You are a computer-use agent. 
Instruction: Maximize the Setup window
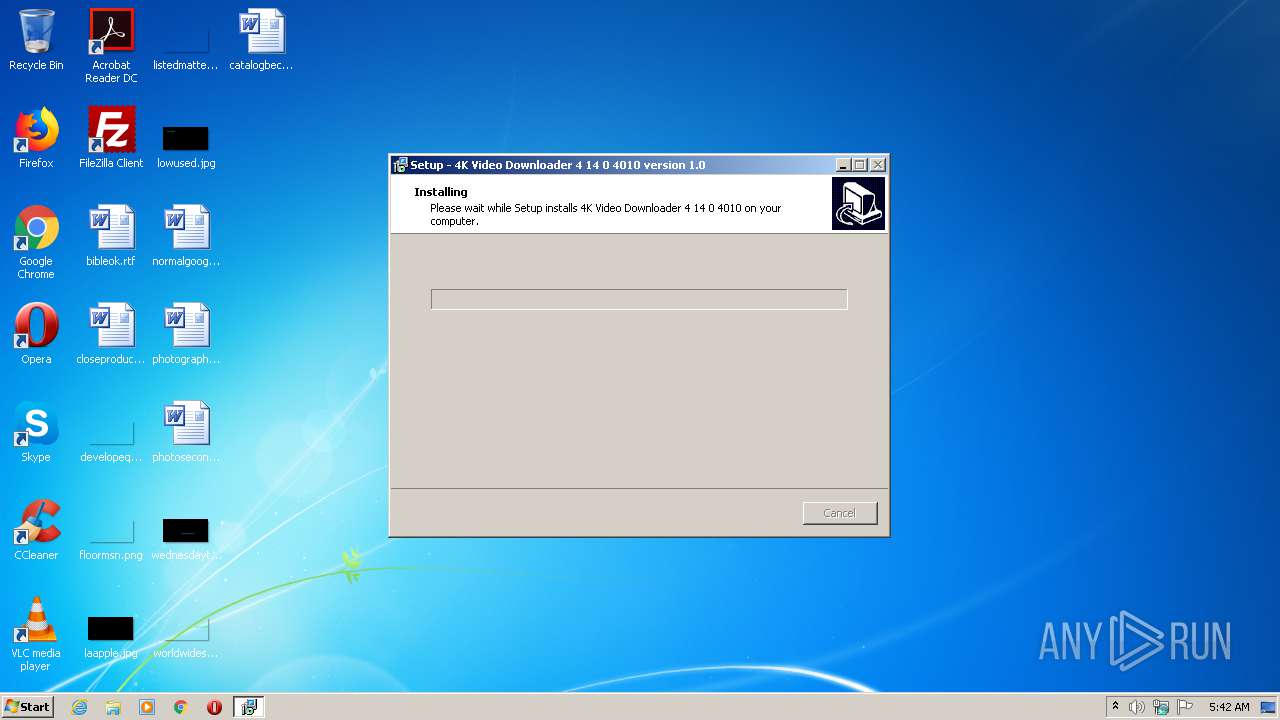[860, 165]
